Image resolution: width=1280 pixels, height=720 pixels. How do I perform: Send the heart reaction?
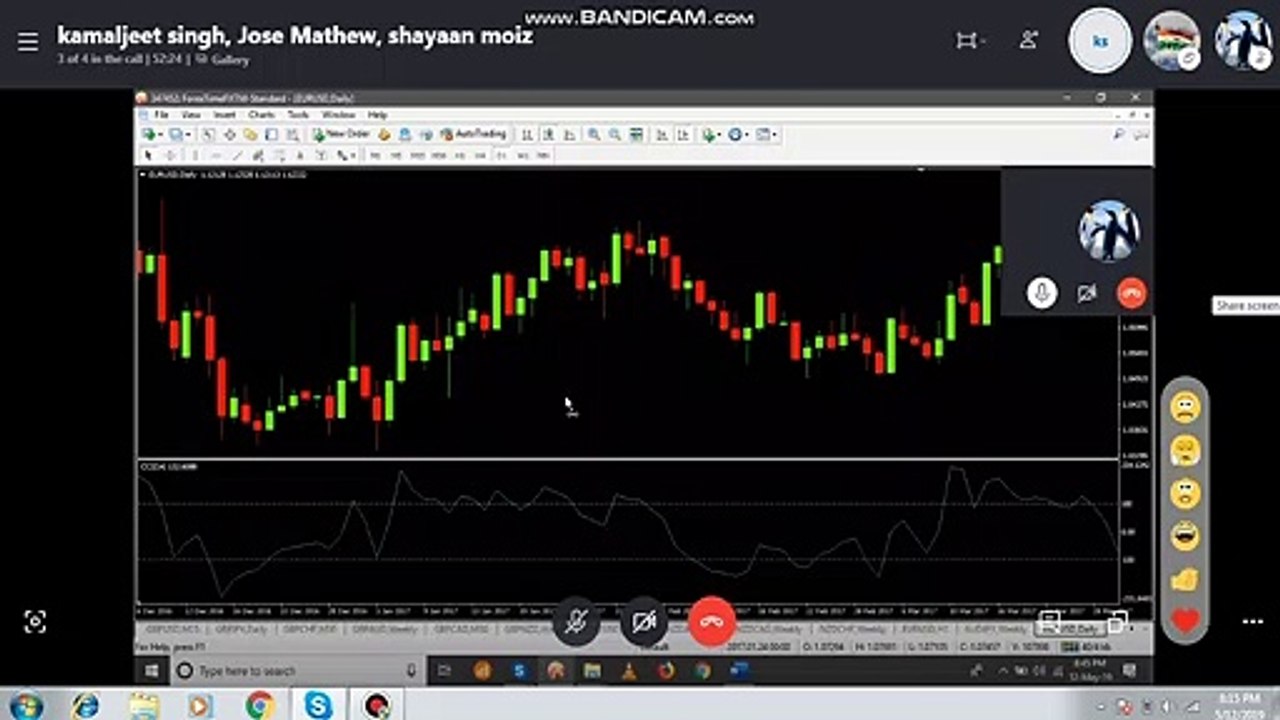click(1185, 621)
